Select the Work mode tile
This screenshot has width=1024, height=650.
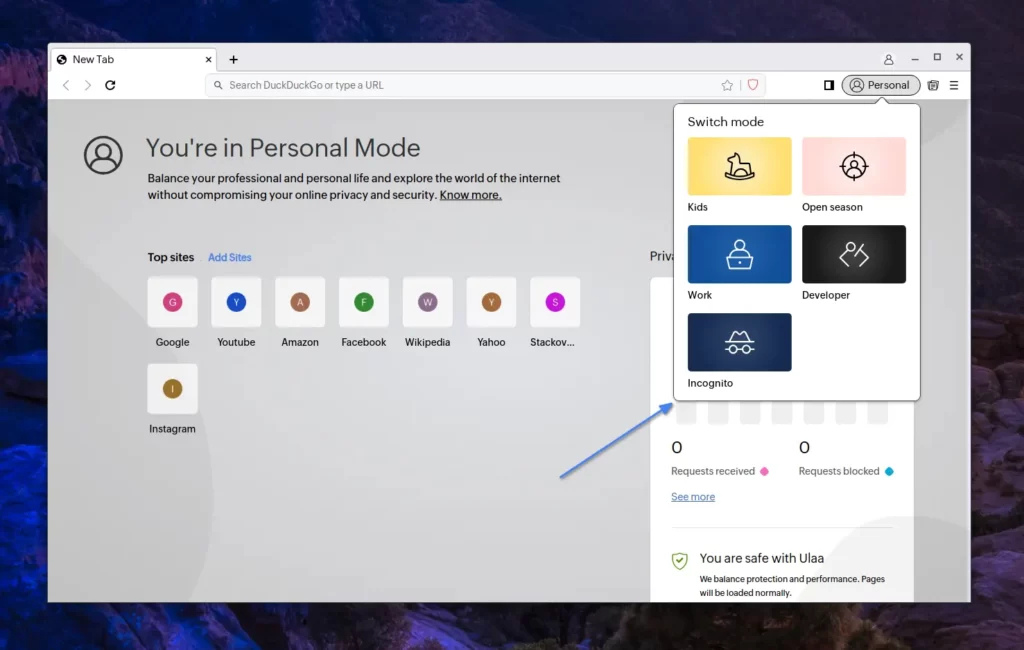[739, 254]
